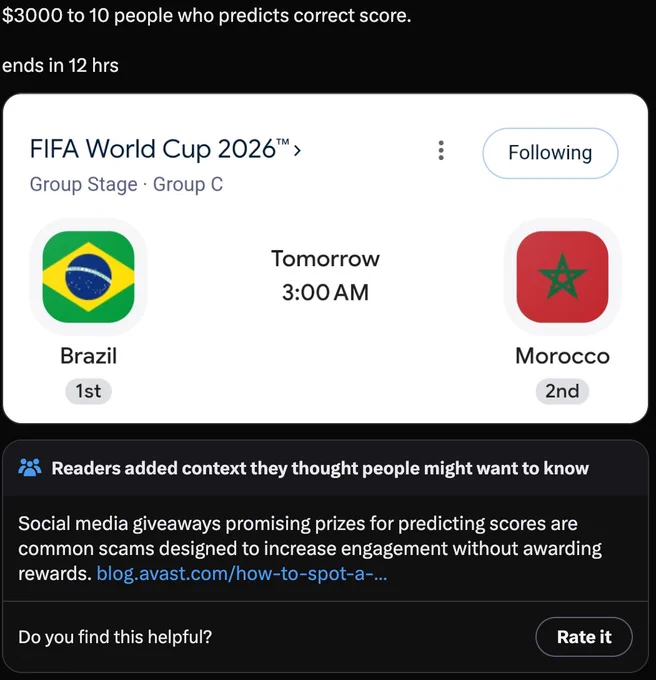This screenshot has height=680, width=656.
Task: Click Do you find this helpful text
Action: (115, 637)
